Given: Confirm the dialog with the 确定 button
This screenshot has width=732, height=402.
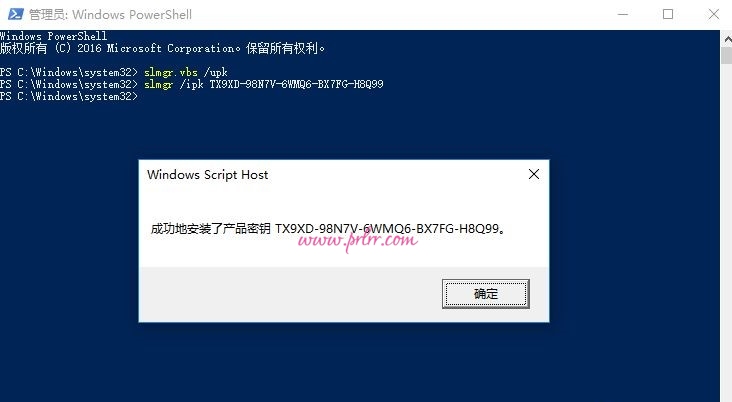Looking at the screenshot, I should coord(486,294).
